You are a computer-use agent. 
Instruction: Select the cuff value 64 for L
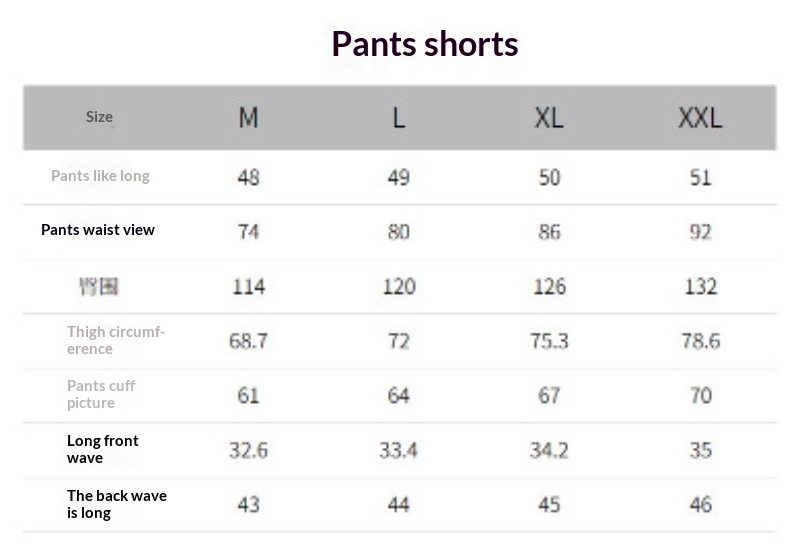[398, 395]
